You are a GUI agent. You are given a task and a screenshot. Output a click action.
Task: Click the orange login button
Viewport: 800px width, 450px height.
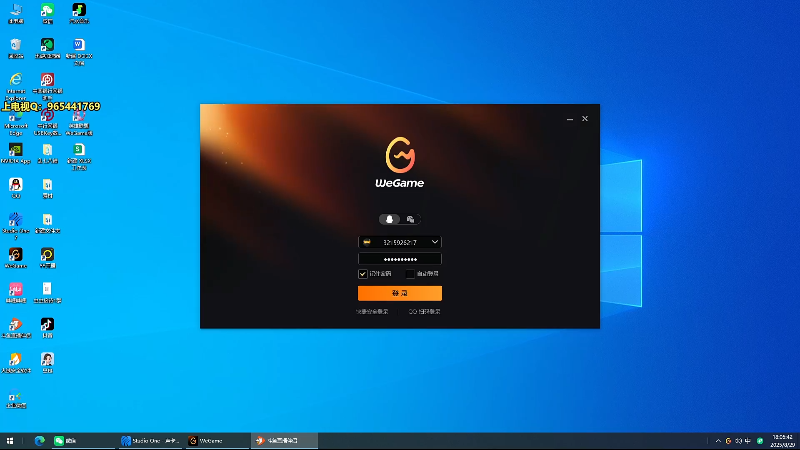[400, 293]
